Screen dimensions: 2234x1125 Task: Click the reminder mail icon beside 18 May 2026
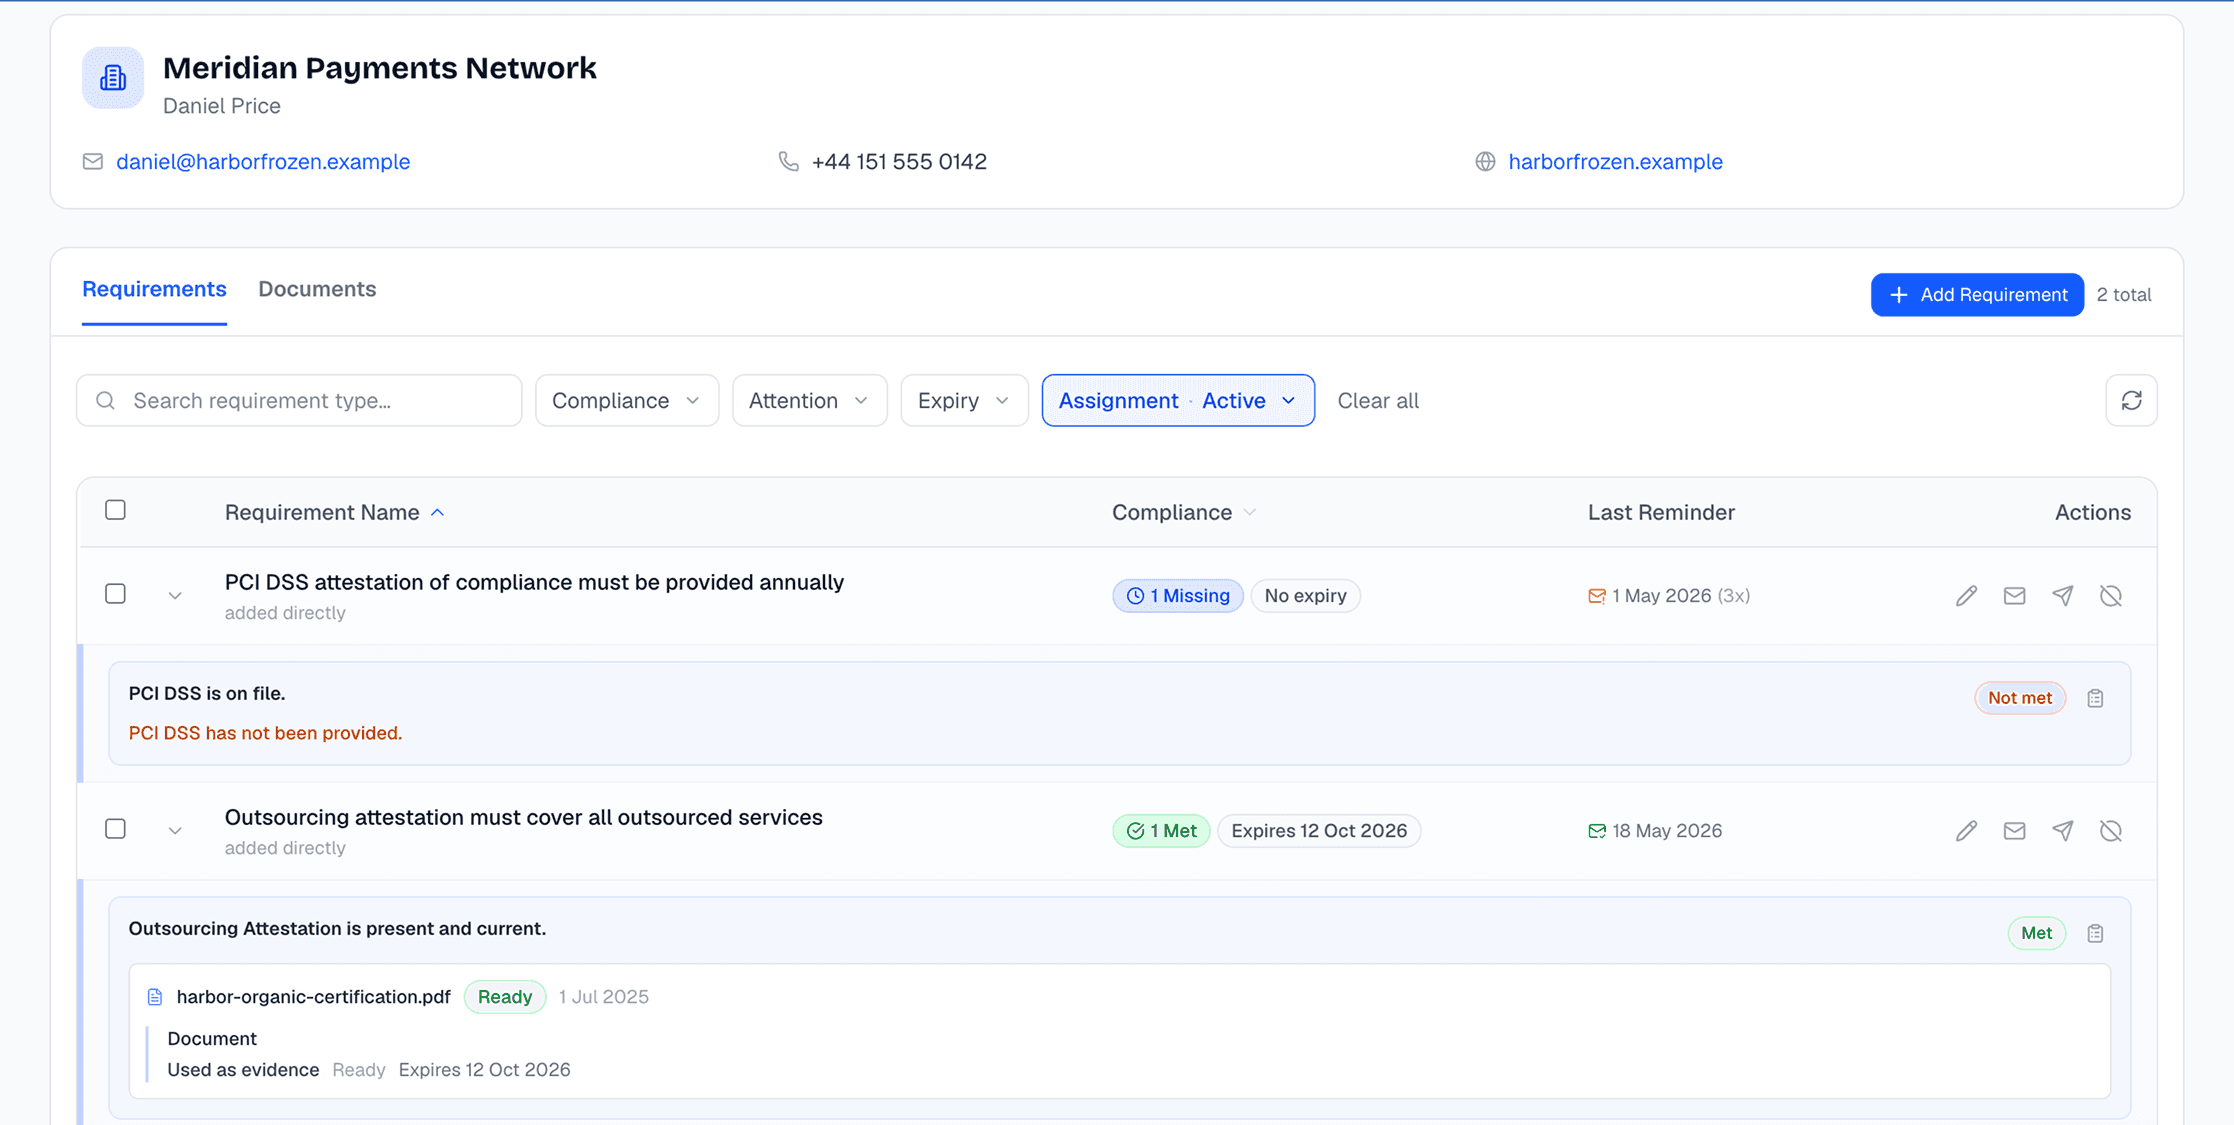point(1596,831)
